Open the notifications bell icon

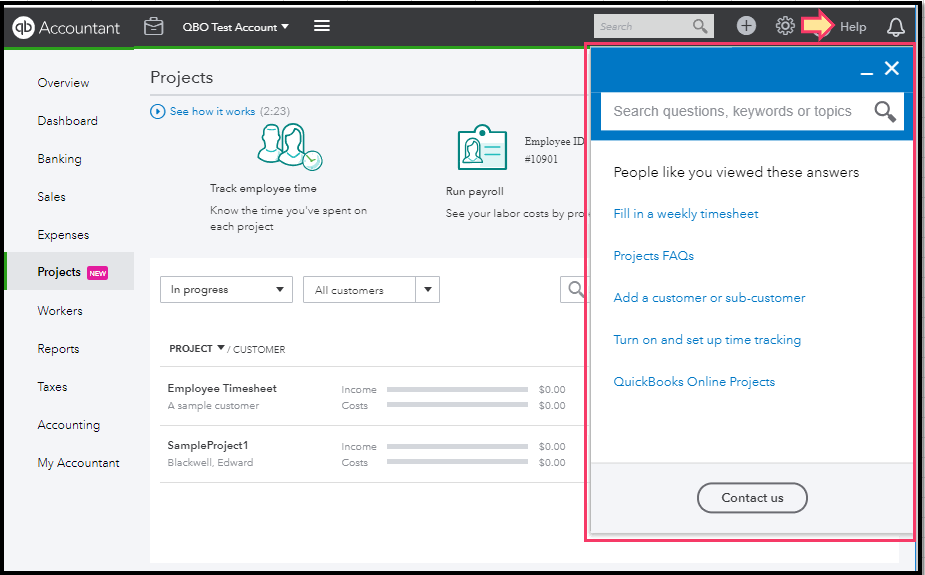(896, 27)
